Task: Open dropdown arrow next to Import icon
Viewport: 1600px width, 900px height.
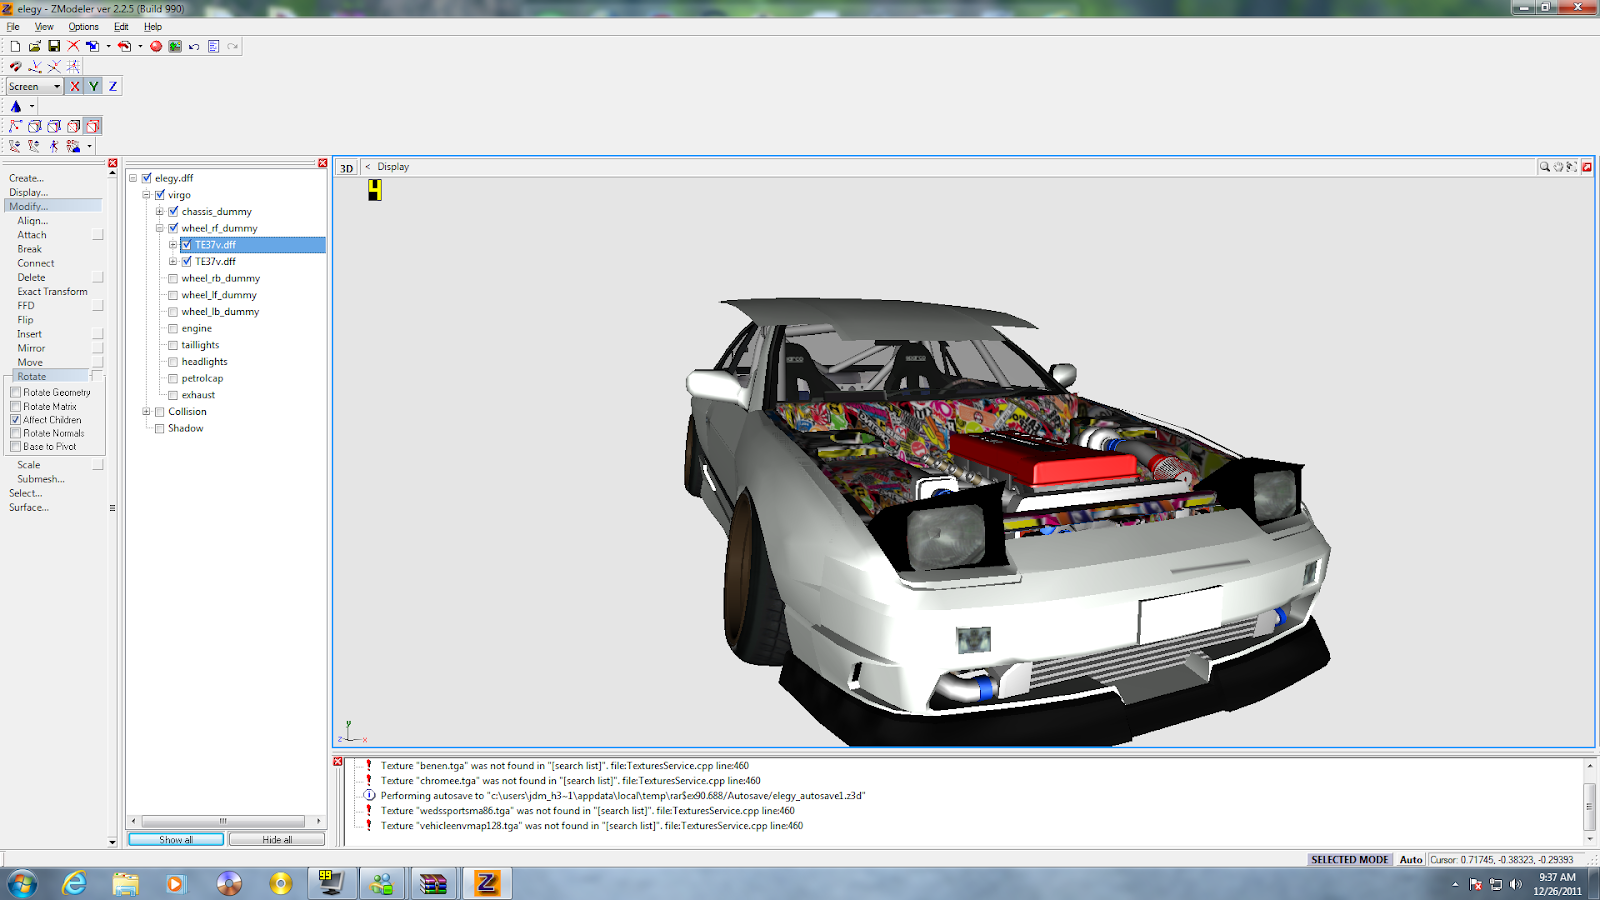Action: [108, 46]
